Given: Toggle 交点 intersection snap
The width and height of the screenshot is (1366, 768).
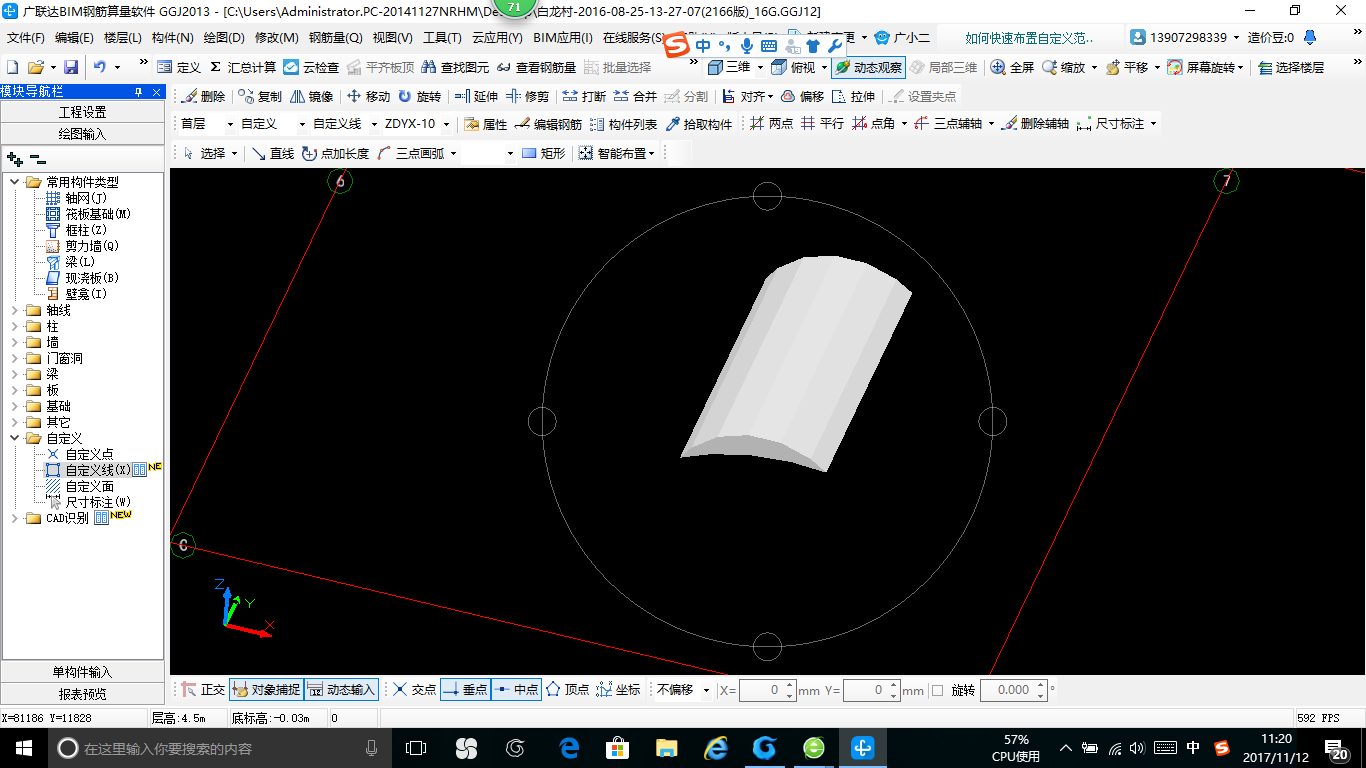Looking at the screenshot, I should click(414, 690).
